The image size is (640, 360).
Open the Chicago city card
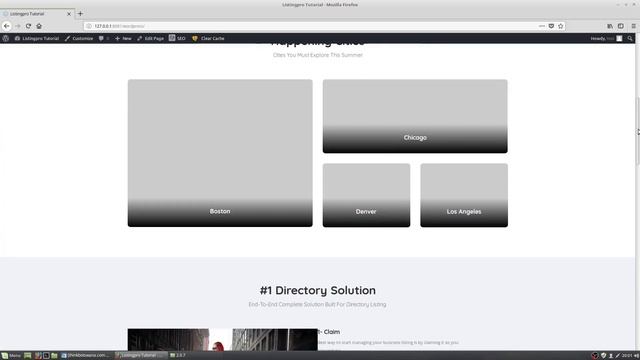(415, 116)
